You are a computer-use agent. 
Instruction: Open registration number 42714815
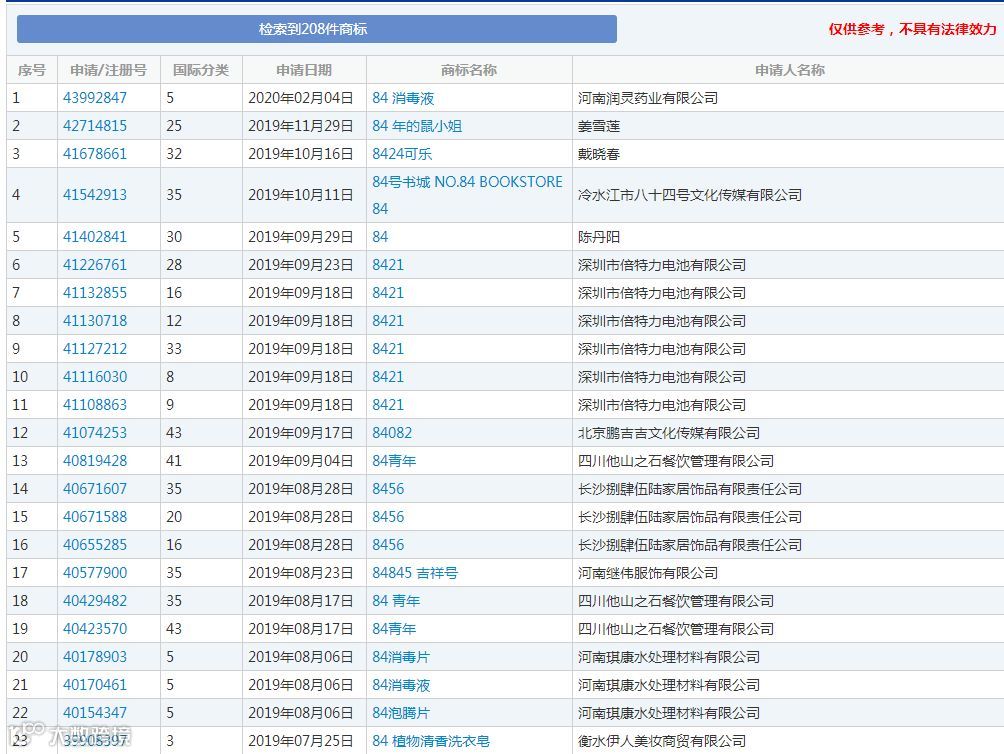point(95,126)
